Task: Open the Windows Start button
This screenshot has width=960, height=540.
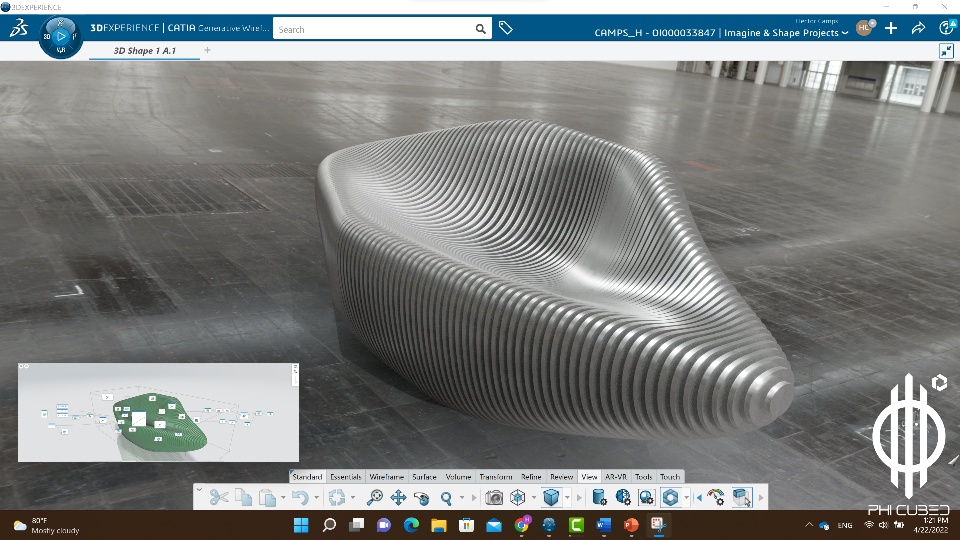Action: 301,525
